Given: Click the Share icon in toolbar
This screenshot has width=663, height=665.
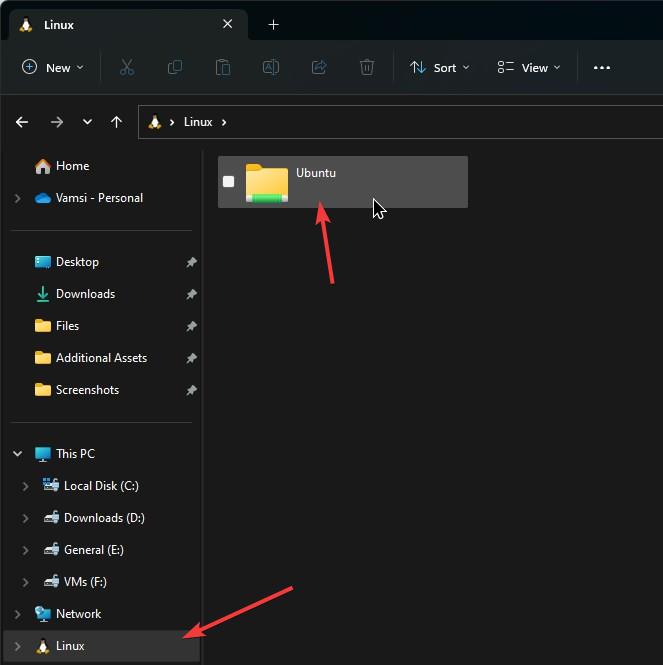Looking at the screenshot, I should pos(319,67).
